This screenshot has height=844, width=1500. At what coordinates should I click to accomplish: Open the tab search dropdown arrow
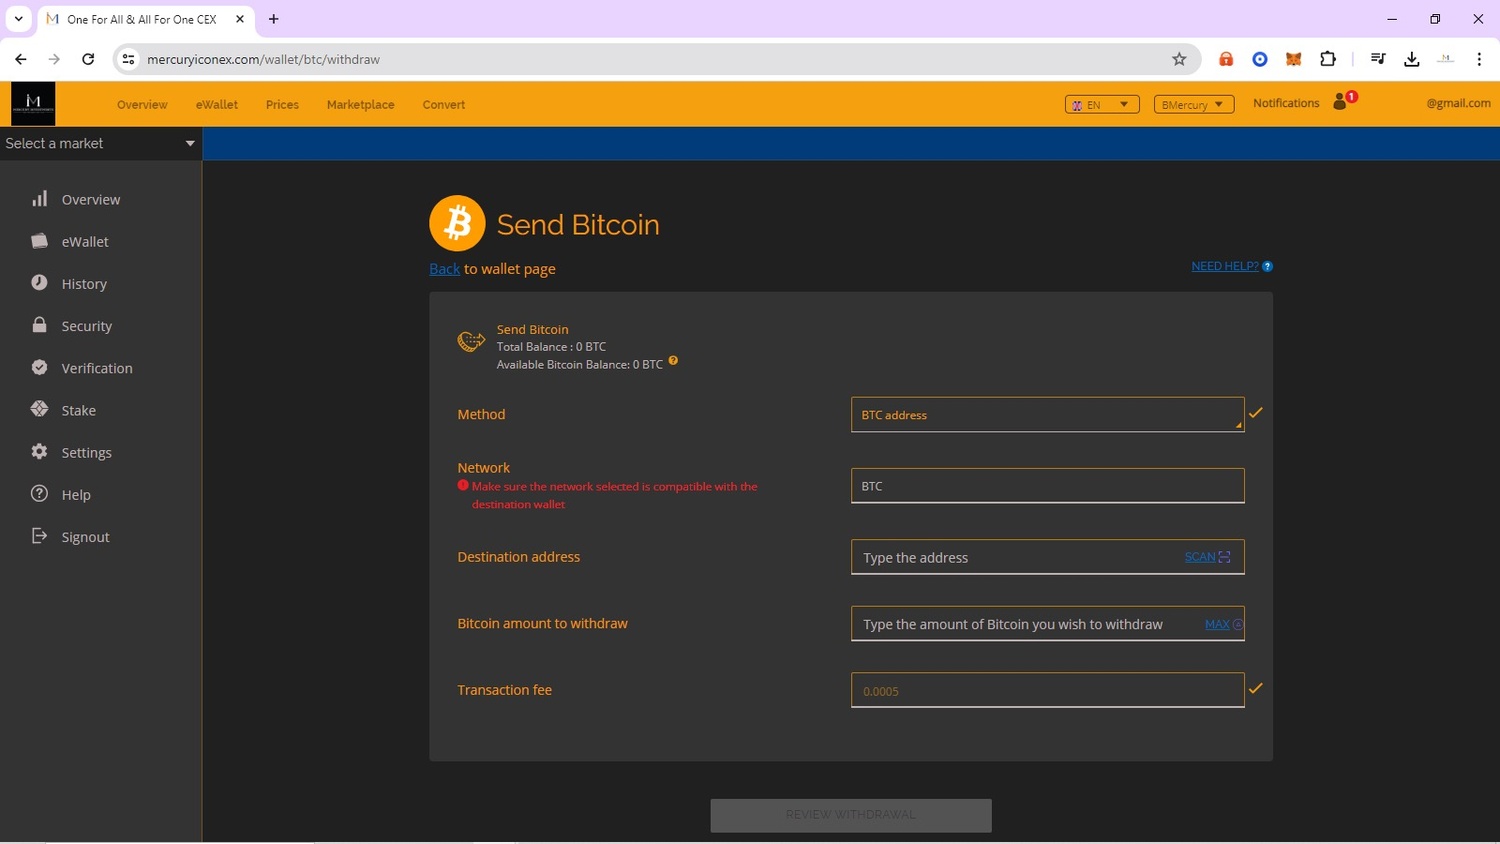click(18, 19)
